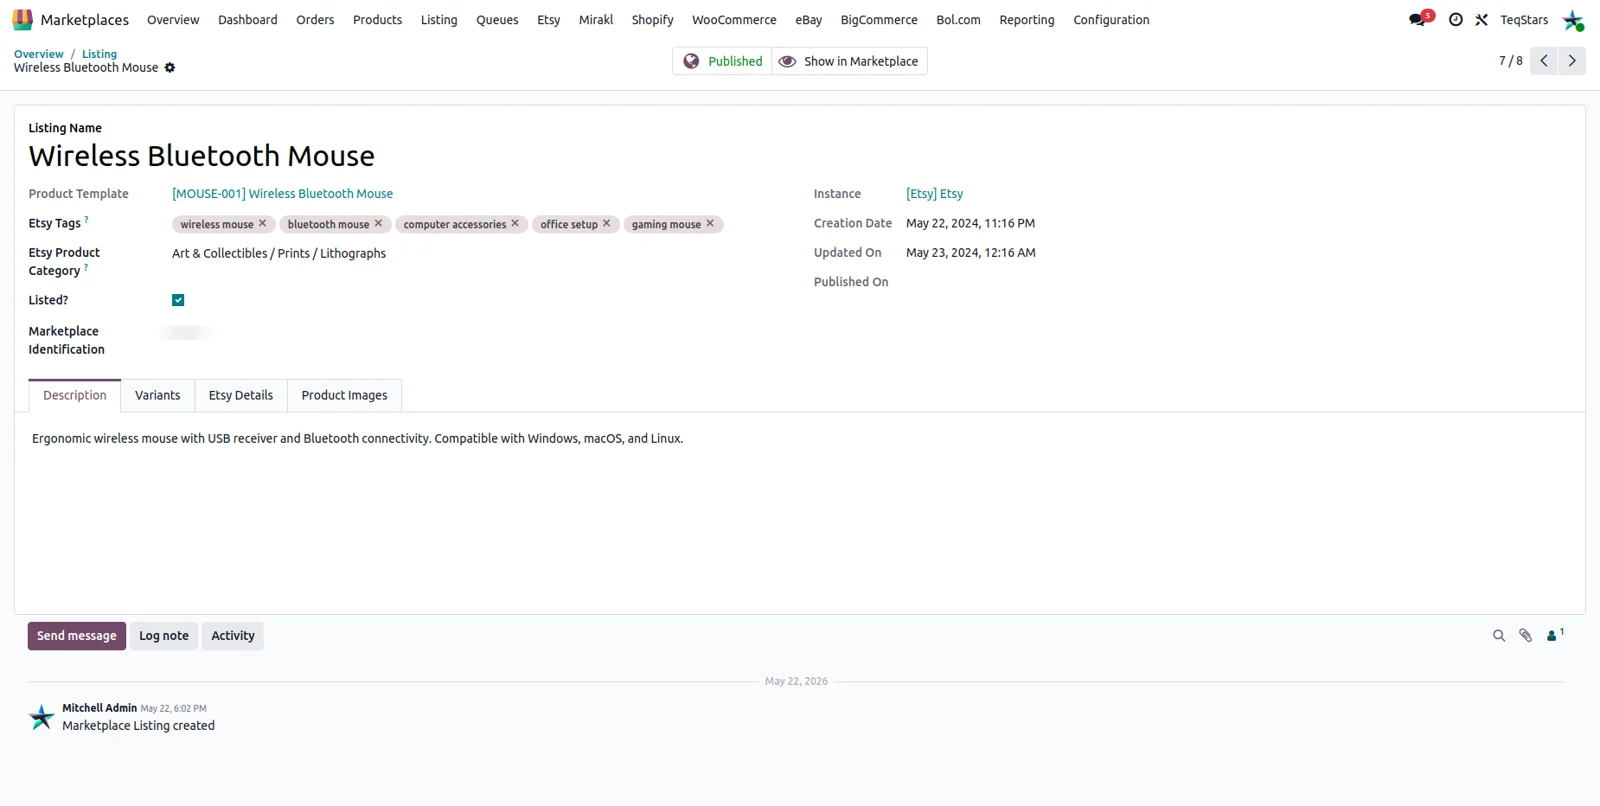The image size is (1600, 806).
Task: Open the Shopify menu item
Action: (x=652, y=20)
